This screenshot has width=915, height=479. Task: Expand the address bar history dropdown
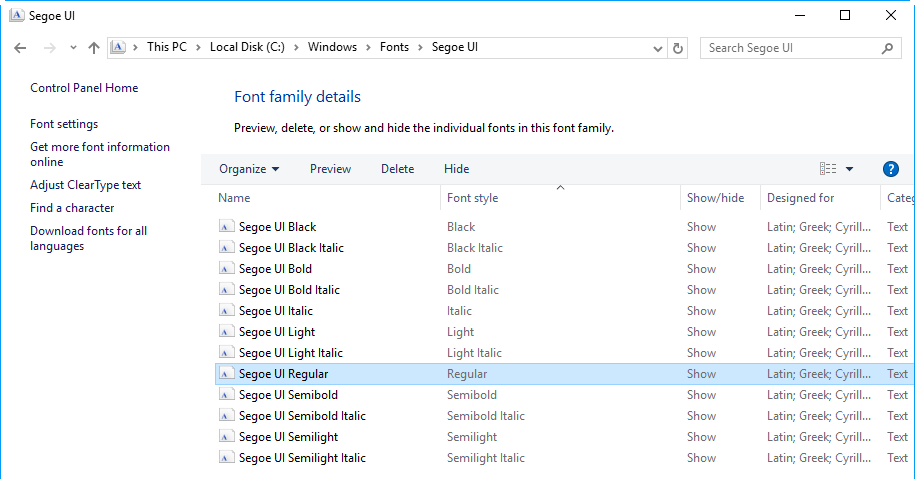(x=657, y=48)
